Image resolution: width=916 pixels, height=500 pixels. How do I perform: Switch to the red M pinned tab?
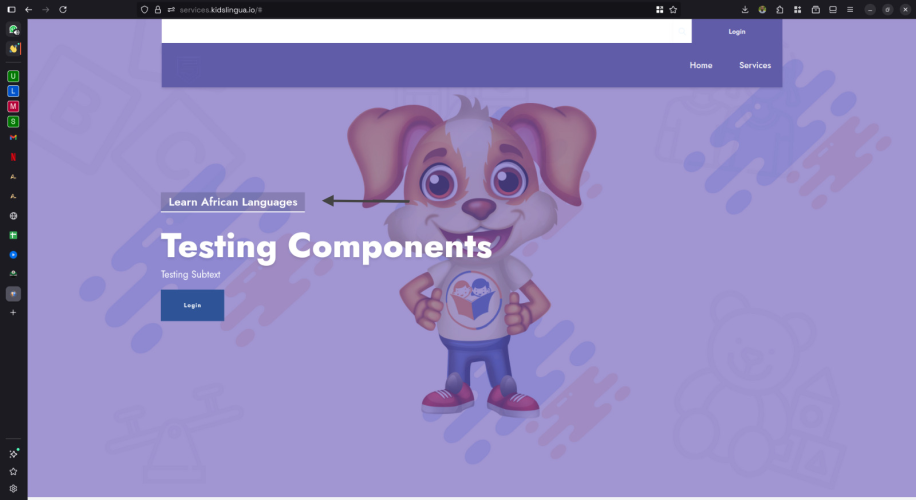click(x=13, y=106)
